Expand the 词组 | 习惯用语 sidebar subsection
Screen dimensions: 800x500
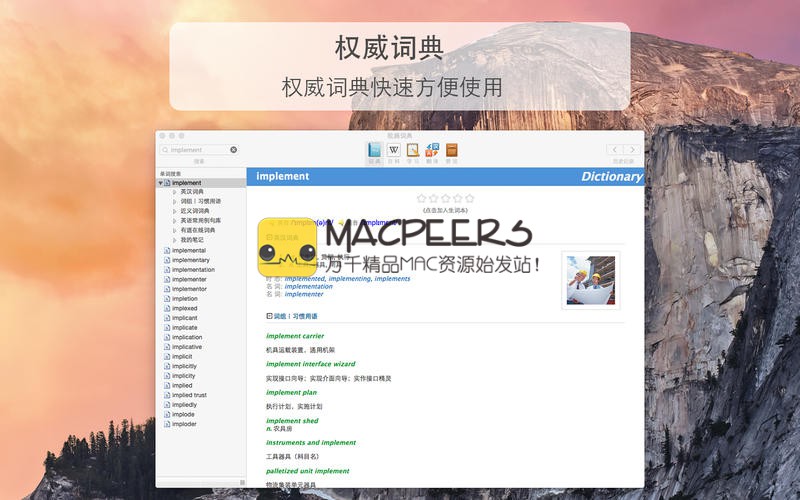[x=174, y=202]
